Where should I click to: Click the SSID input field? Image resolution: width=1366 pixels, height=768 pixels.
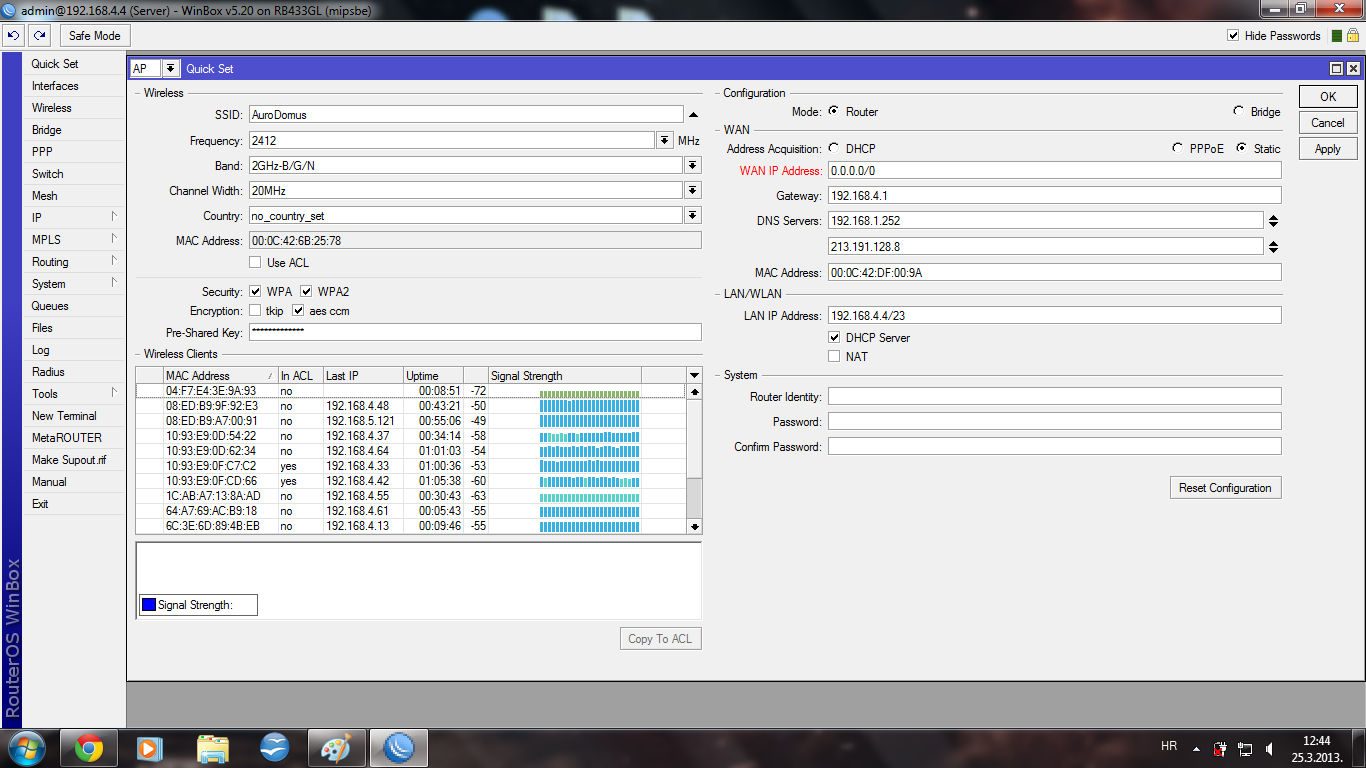tap(466, 115)
